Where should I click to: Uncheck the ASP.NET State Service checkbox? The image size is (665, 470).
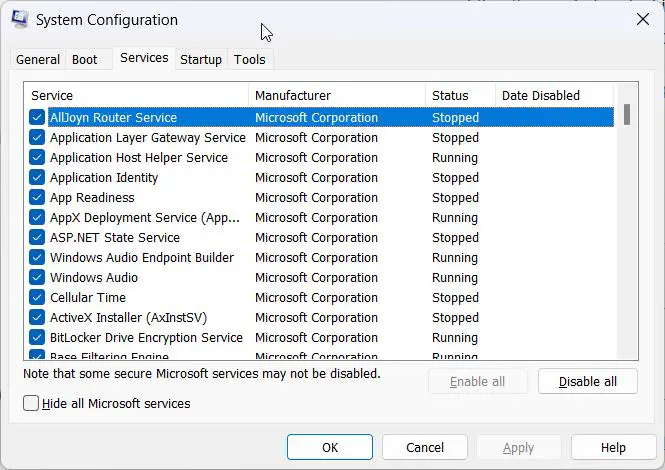37,237
